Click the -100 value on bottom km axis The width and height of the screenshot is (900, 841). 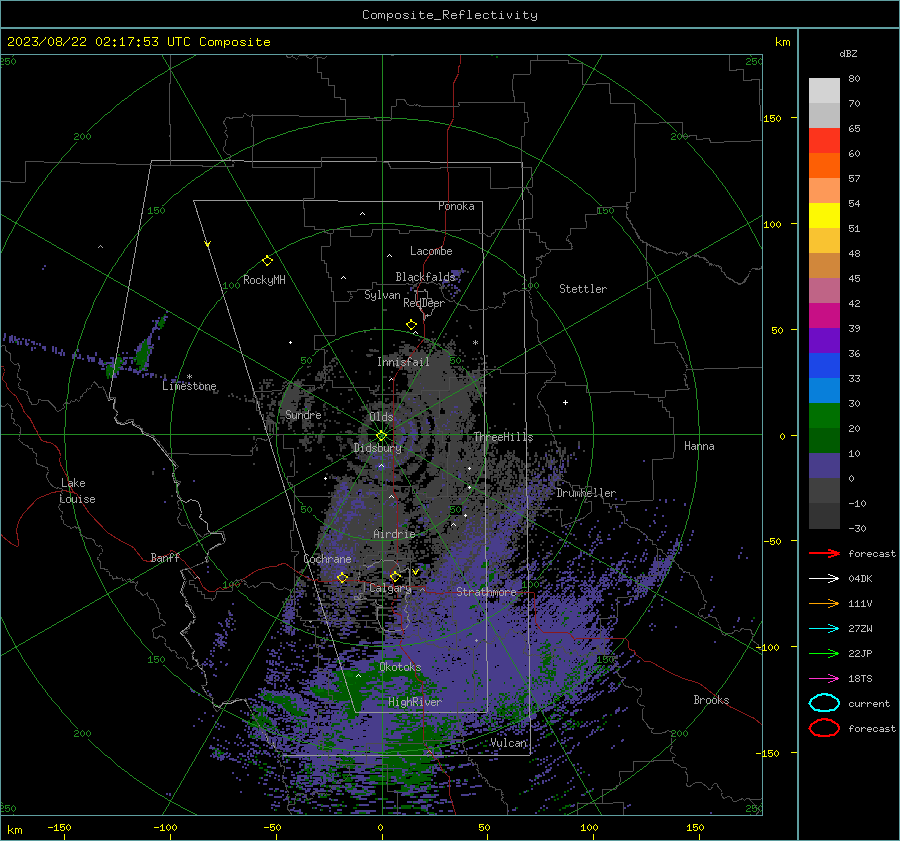[165, 828]
